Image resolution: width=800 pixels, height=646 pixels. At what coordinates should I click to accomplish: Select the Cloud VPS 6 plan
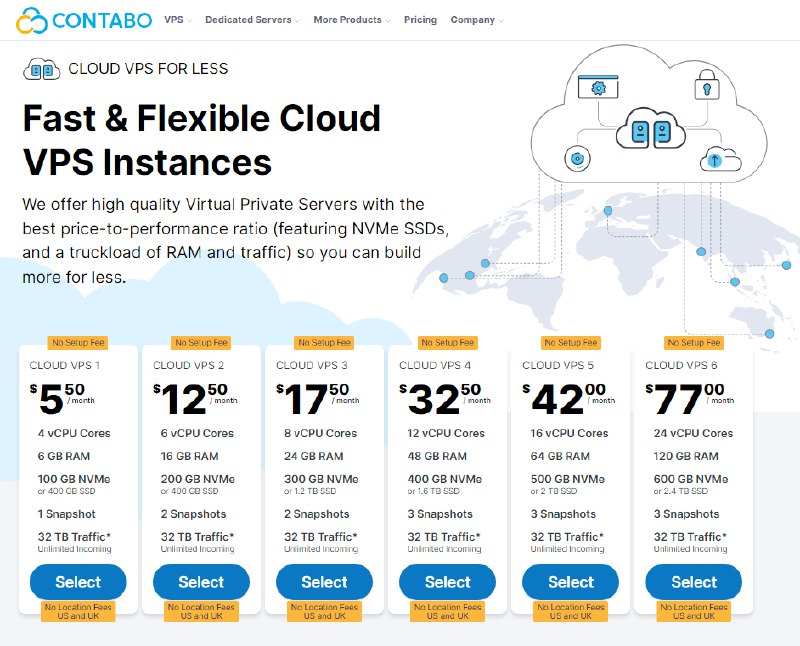coord(694,582)
